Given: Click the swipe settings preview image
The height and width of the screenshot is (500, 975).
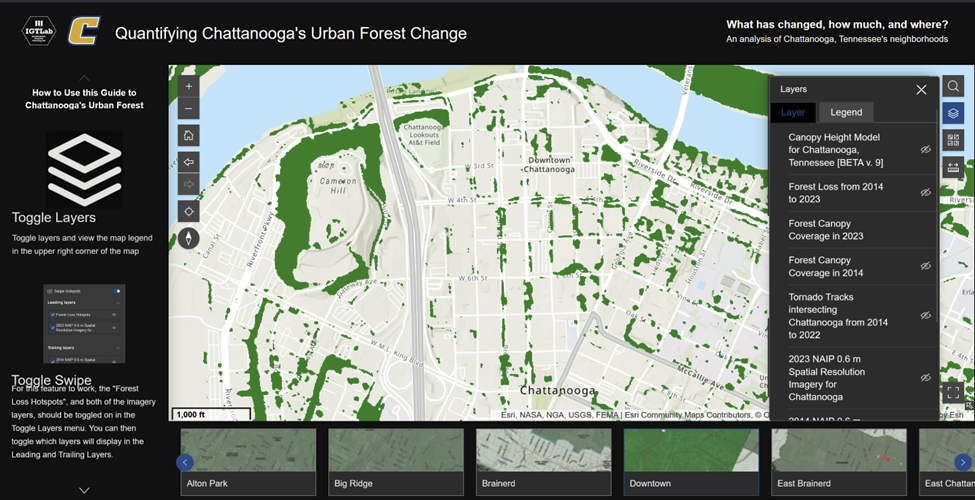Looking at the screenshot, I should (84, 324).
